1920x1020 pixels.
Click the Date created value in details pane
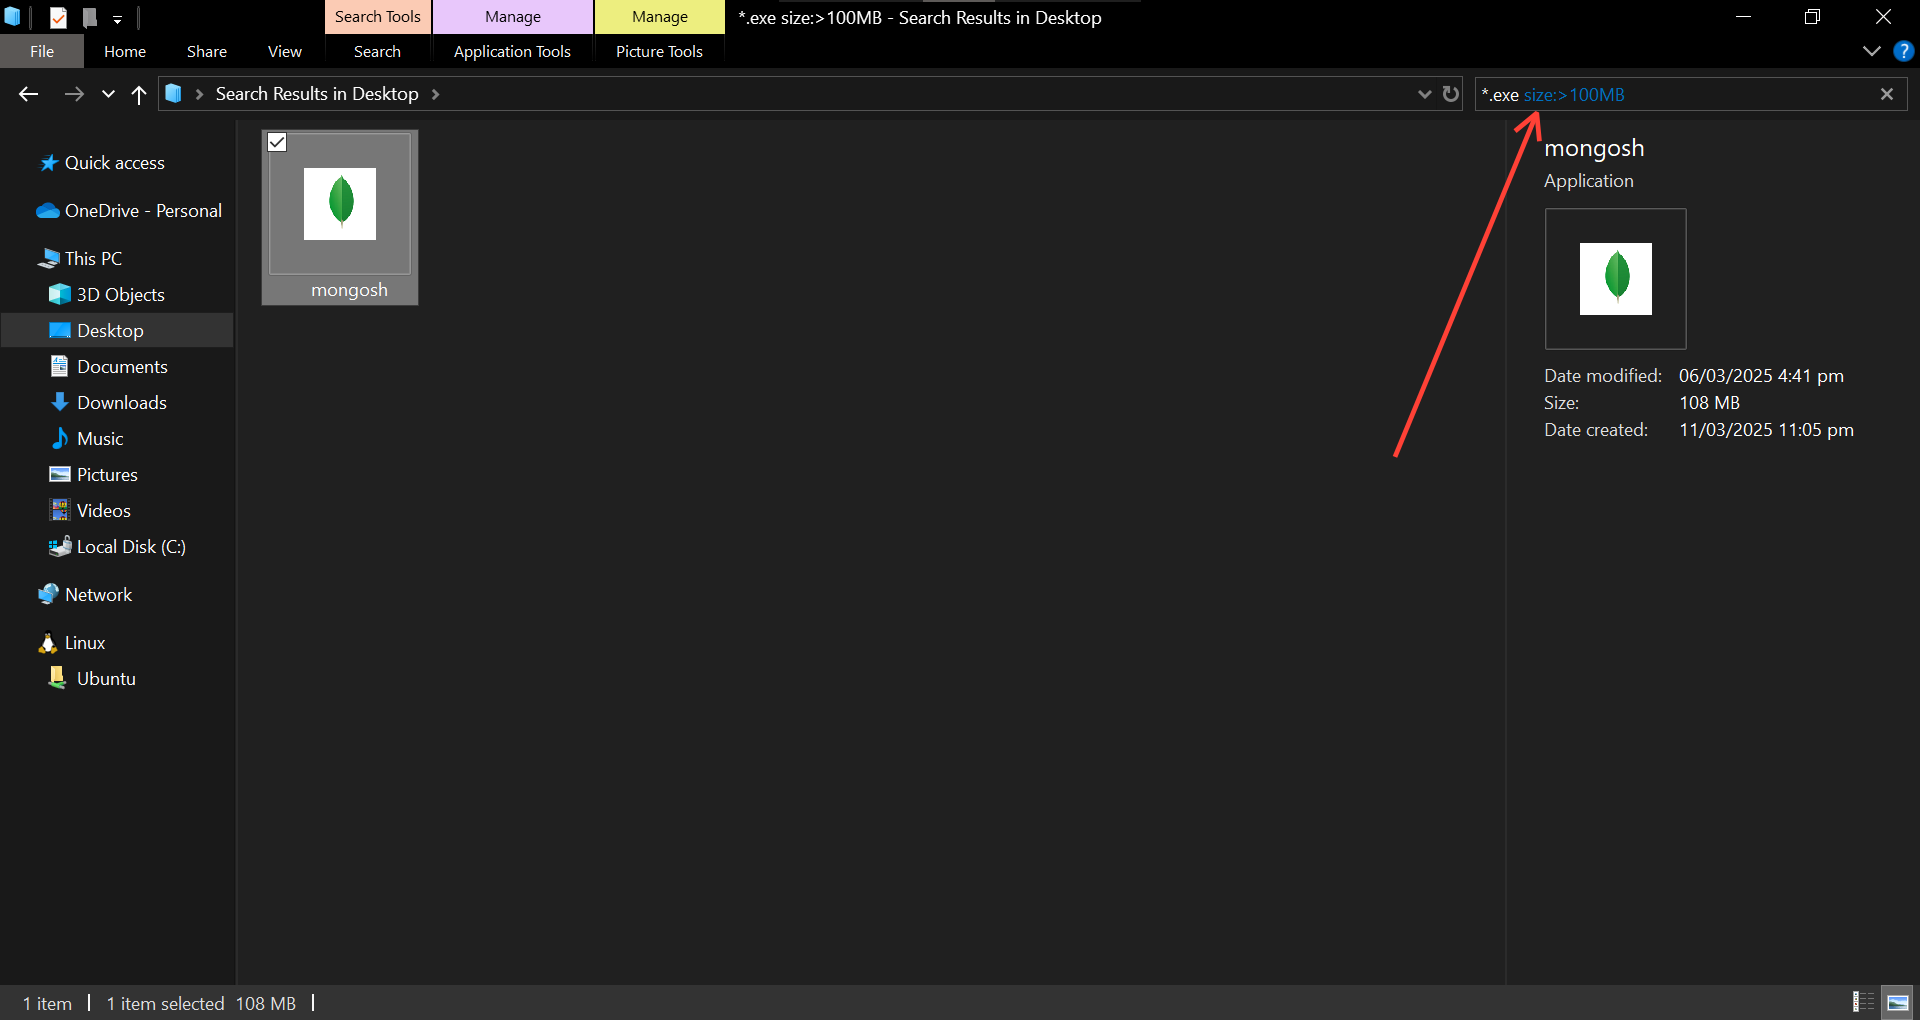(x=1766, y=430)
